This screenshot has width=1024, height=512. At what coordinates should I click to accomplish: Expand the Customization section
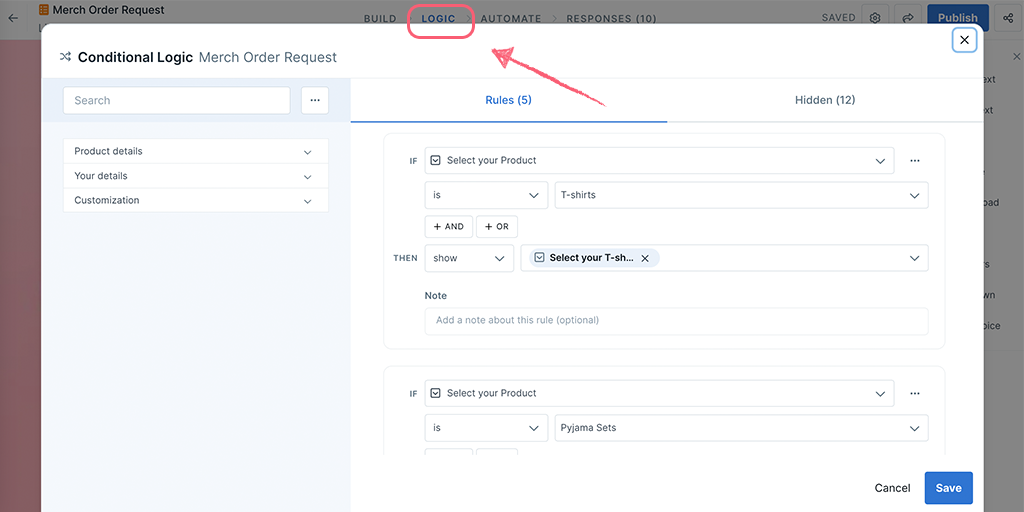[195, 200]
